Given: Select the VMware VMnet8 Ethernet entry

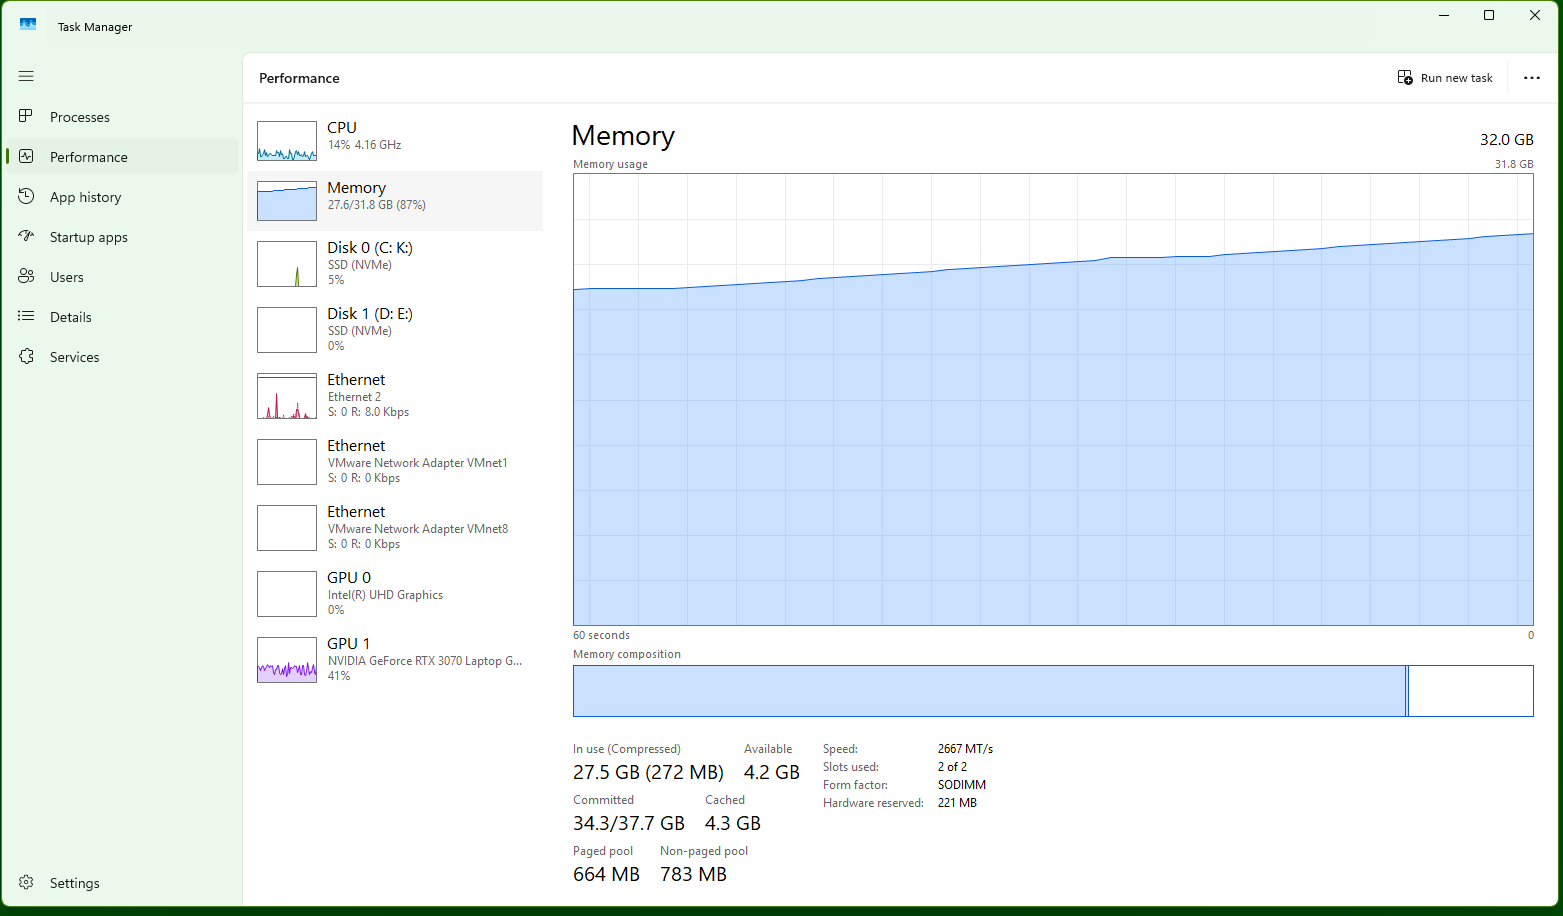Looking at the screenshot, I should [x=394, y=527].
